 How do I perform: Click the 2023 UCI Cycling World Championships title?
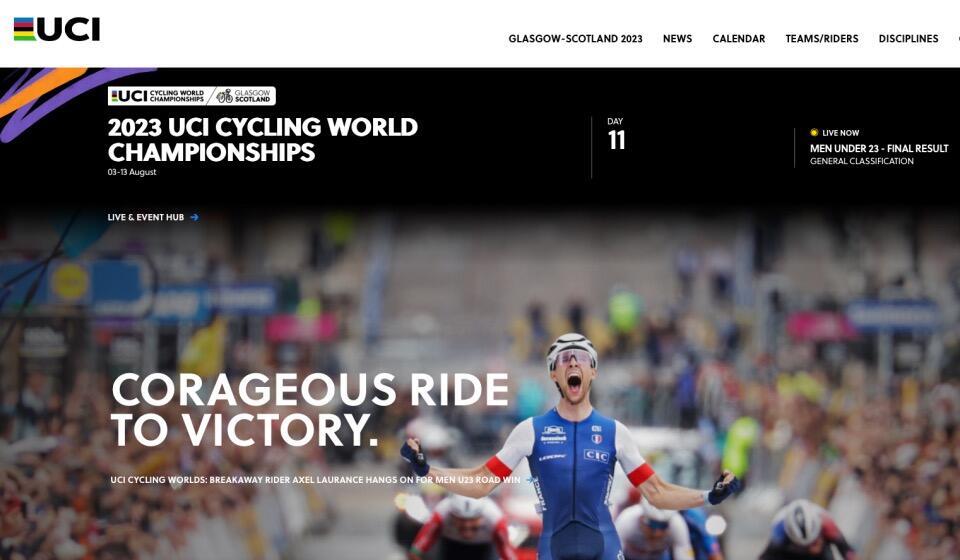(263, 140)
